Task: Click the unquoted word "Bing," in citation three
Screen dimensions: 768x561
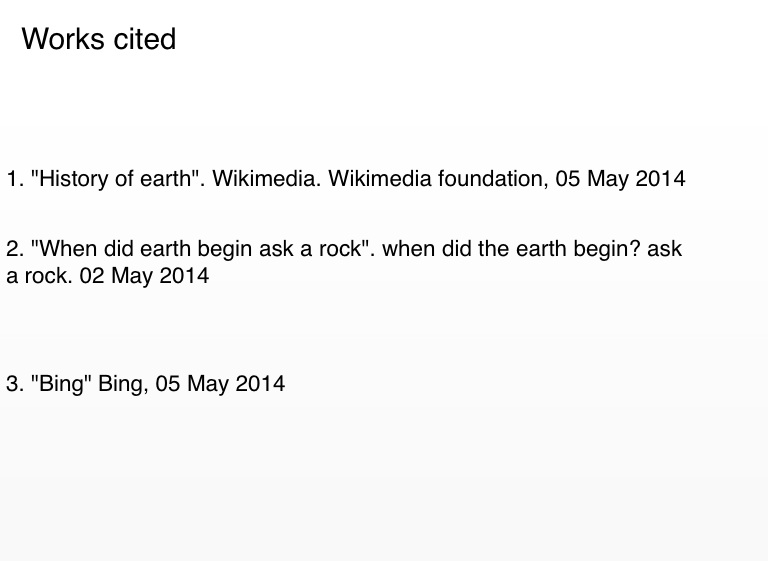Action: point(123,384)
